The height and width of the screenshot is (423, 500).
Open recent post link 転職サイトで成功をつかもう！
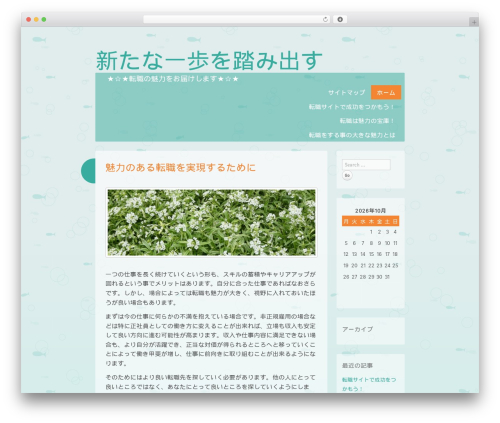coord(369,384)
